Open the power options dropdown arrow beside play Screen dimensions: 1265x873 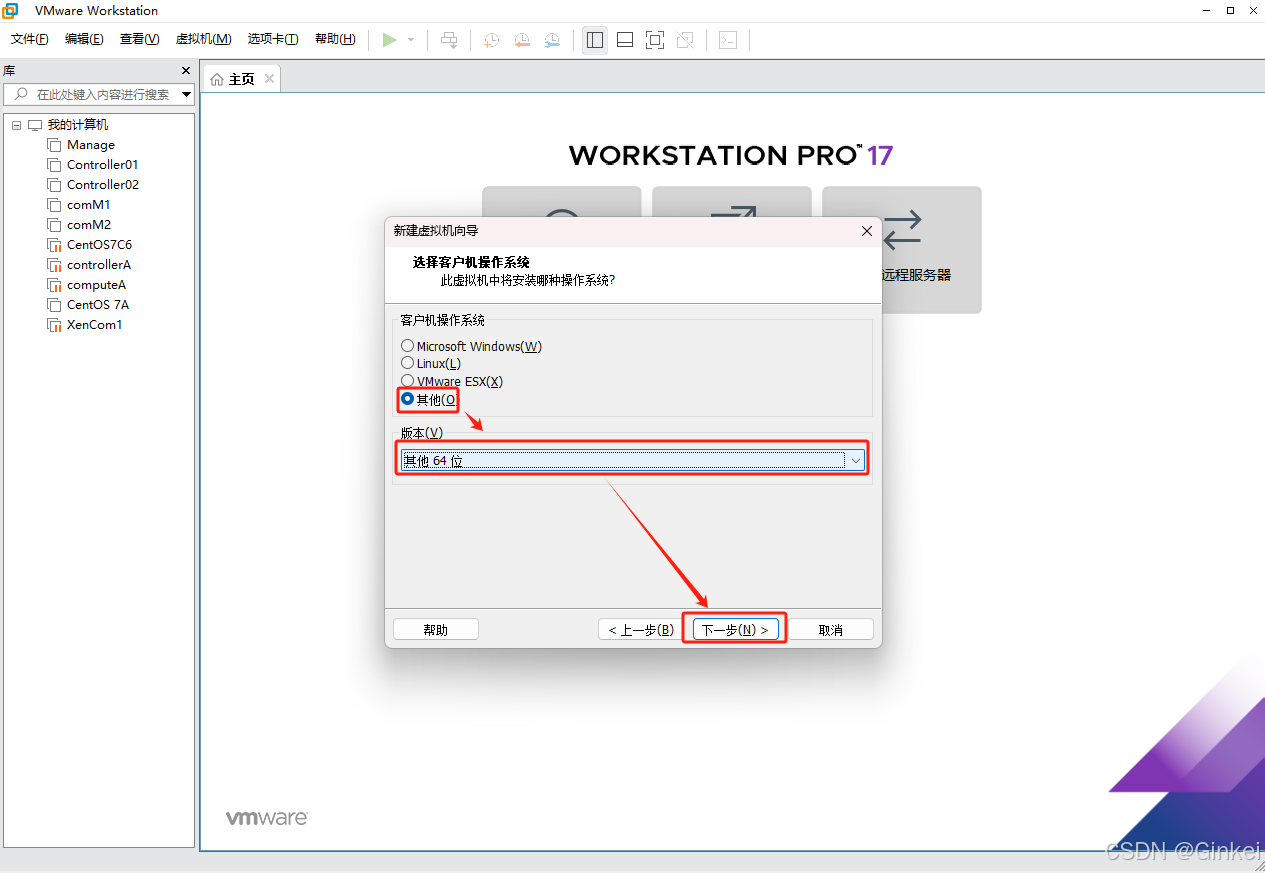click(x=411, y=40)
